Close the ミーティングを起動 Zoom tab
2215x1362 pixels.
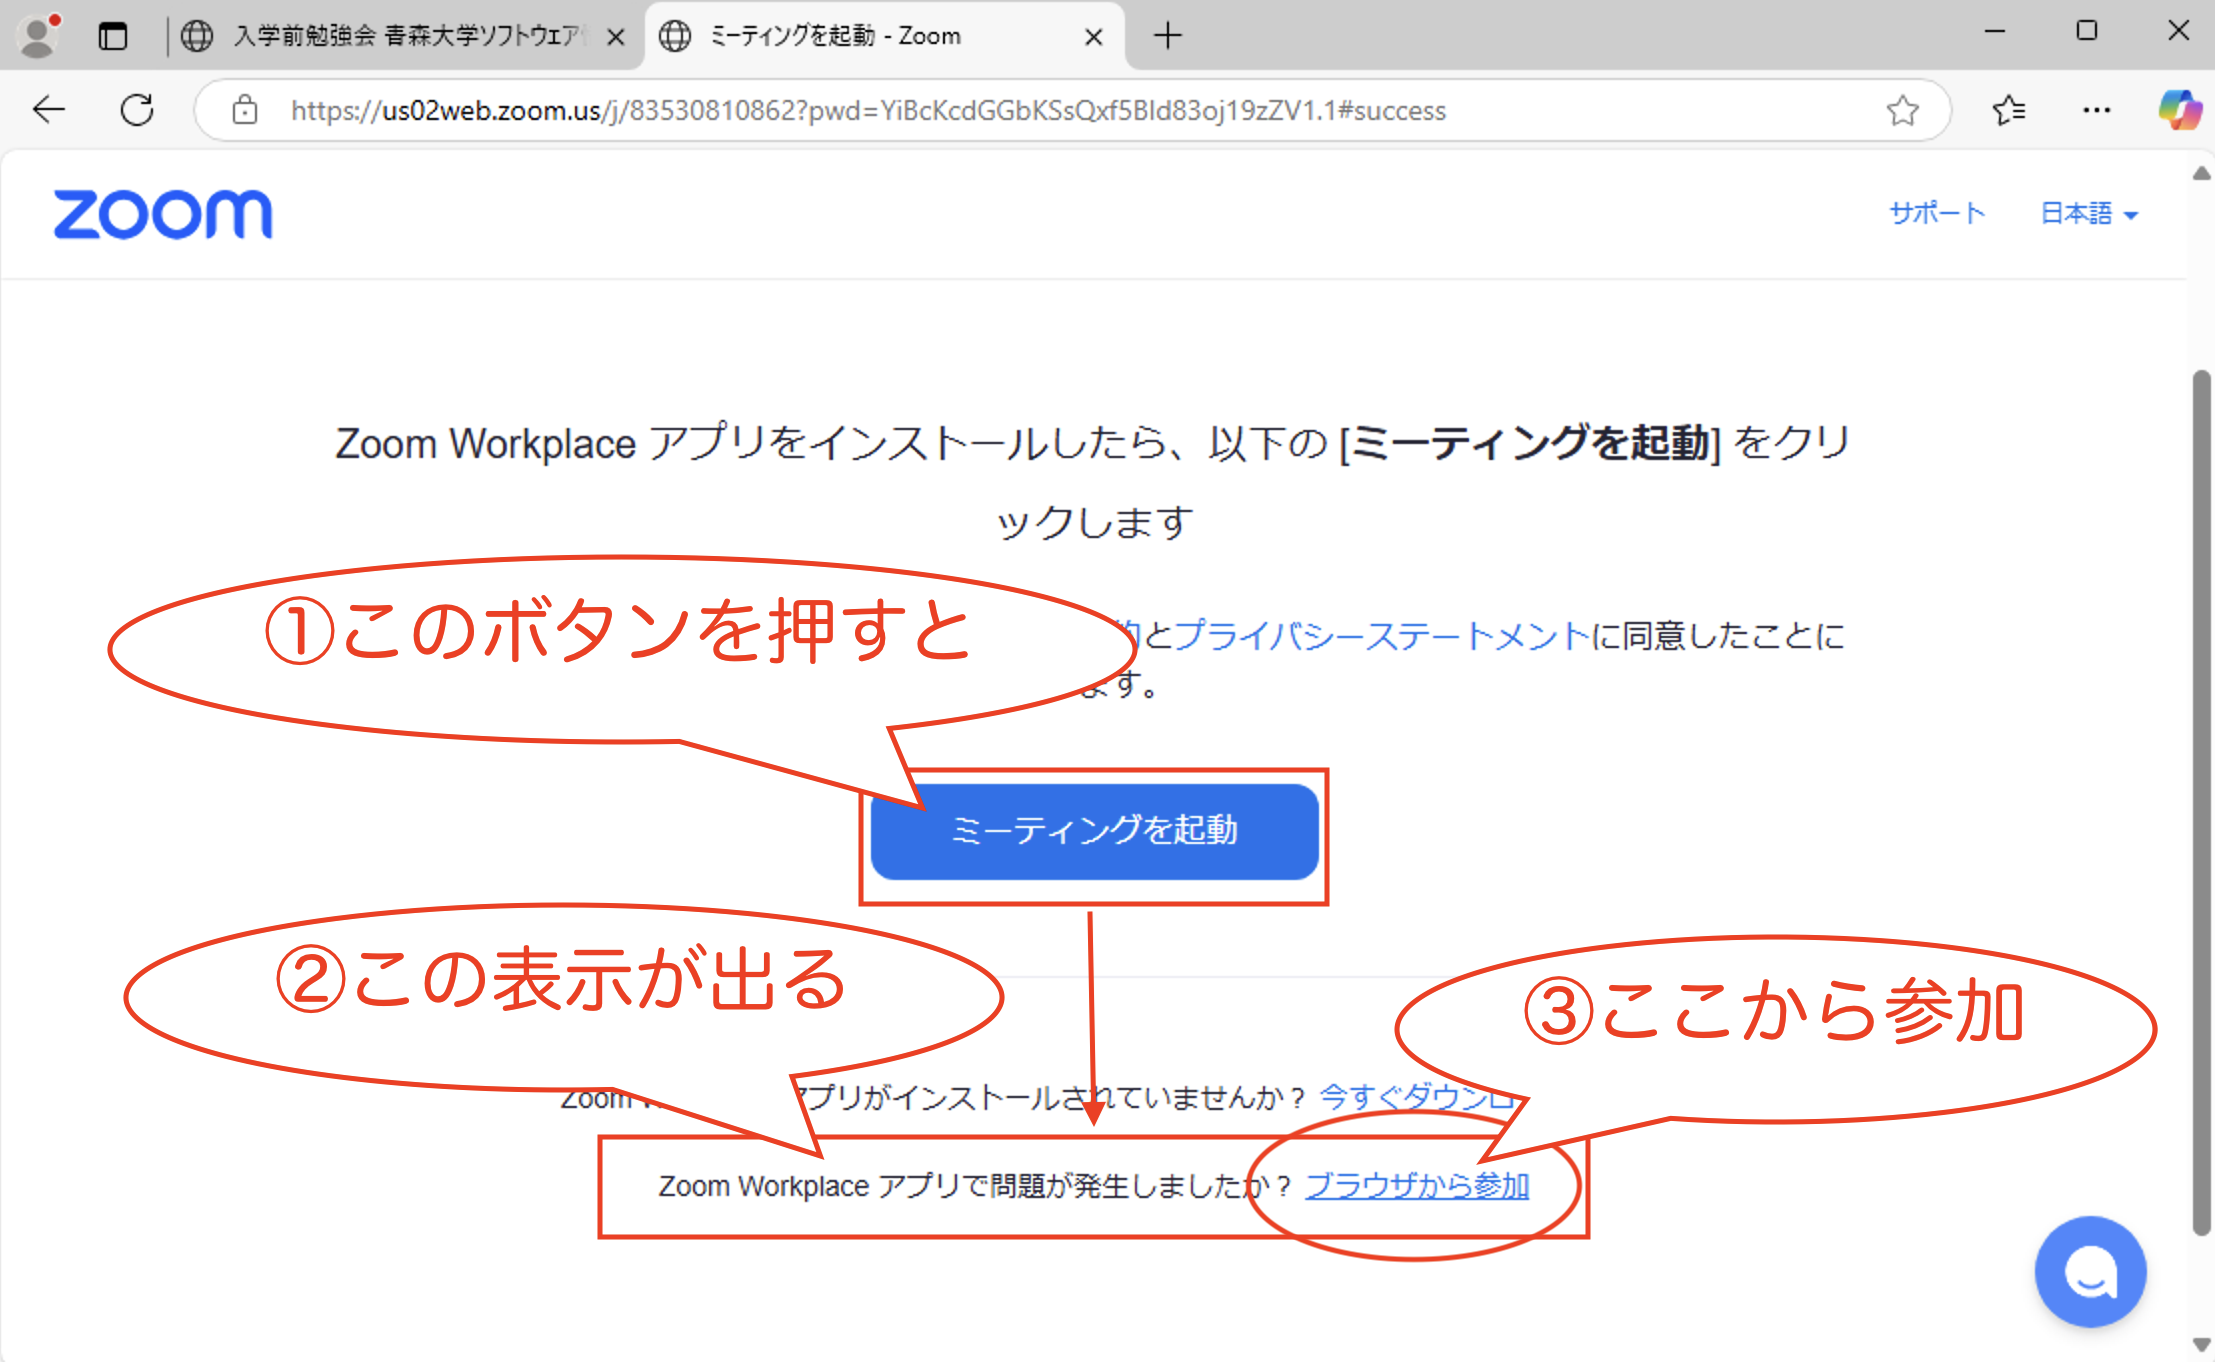[1094, 37]
